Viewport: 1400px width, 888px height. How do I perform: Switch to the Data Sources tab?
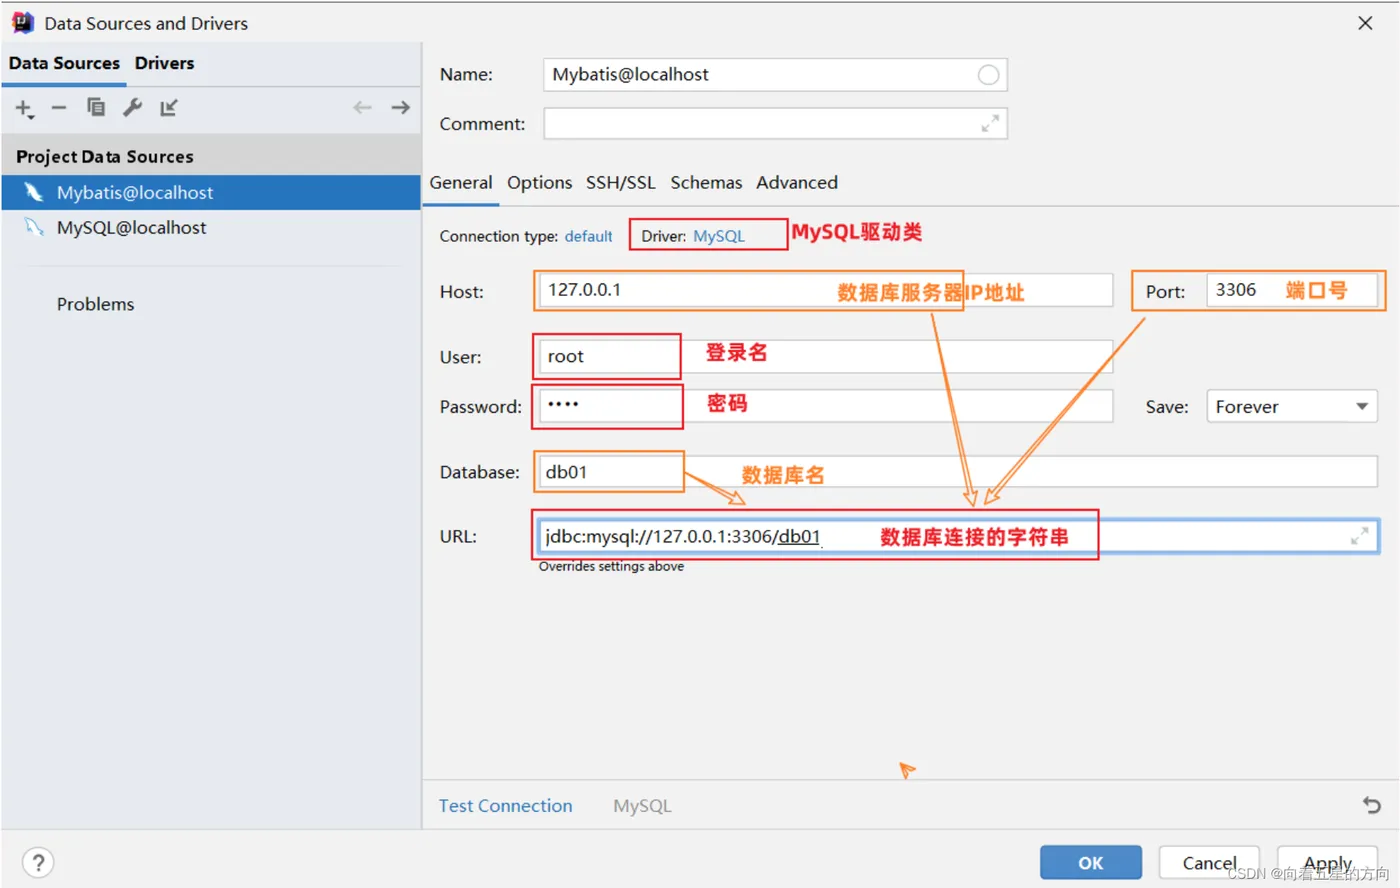(64, 63)
